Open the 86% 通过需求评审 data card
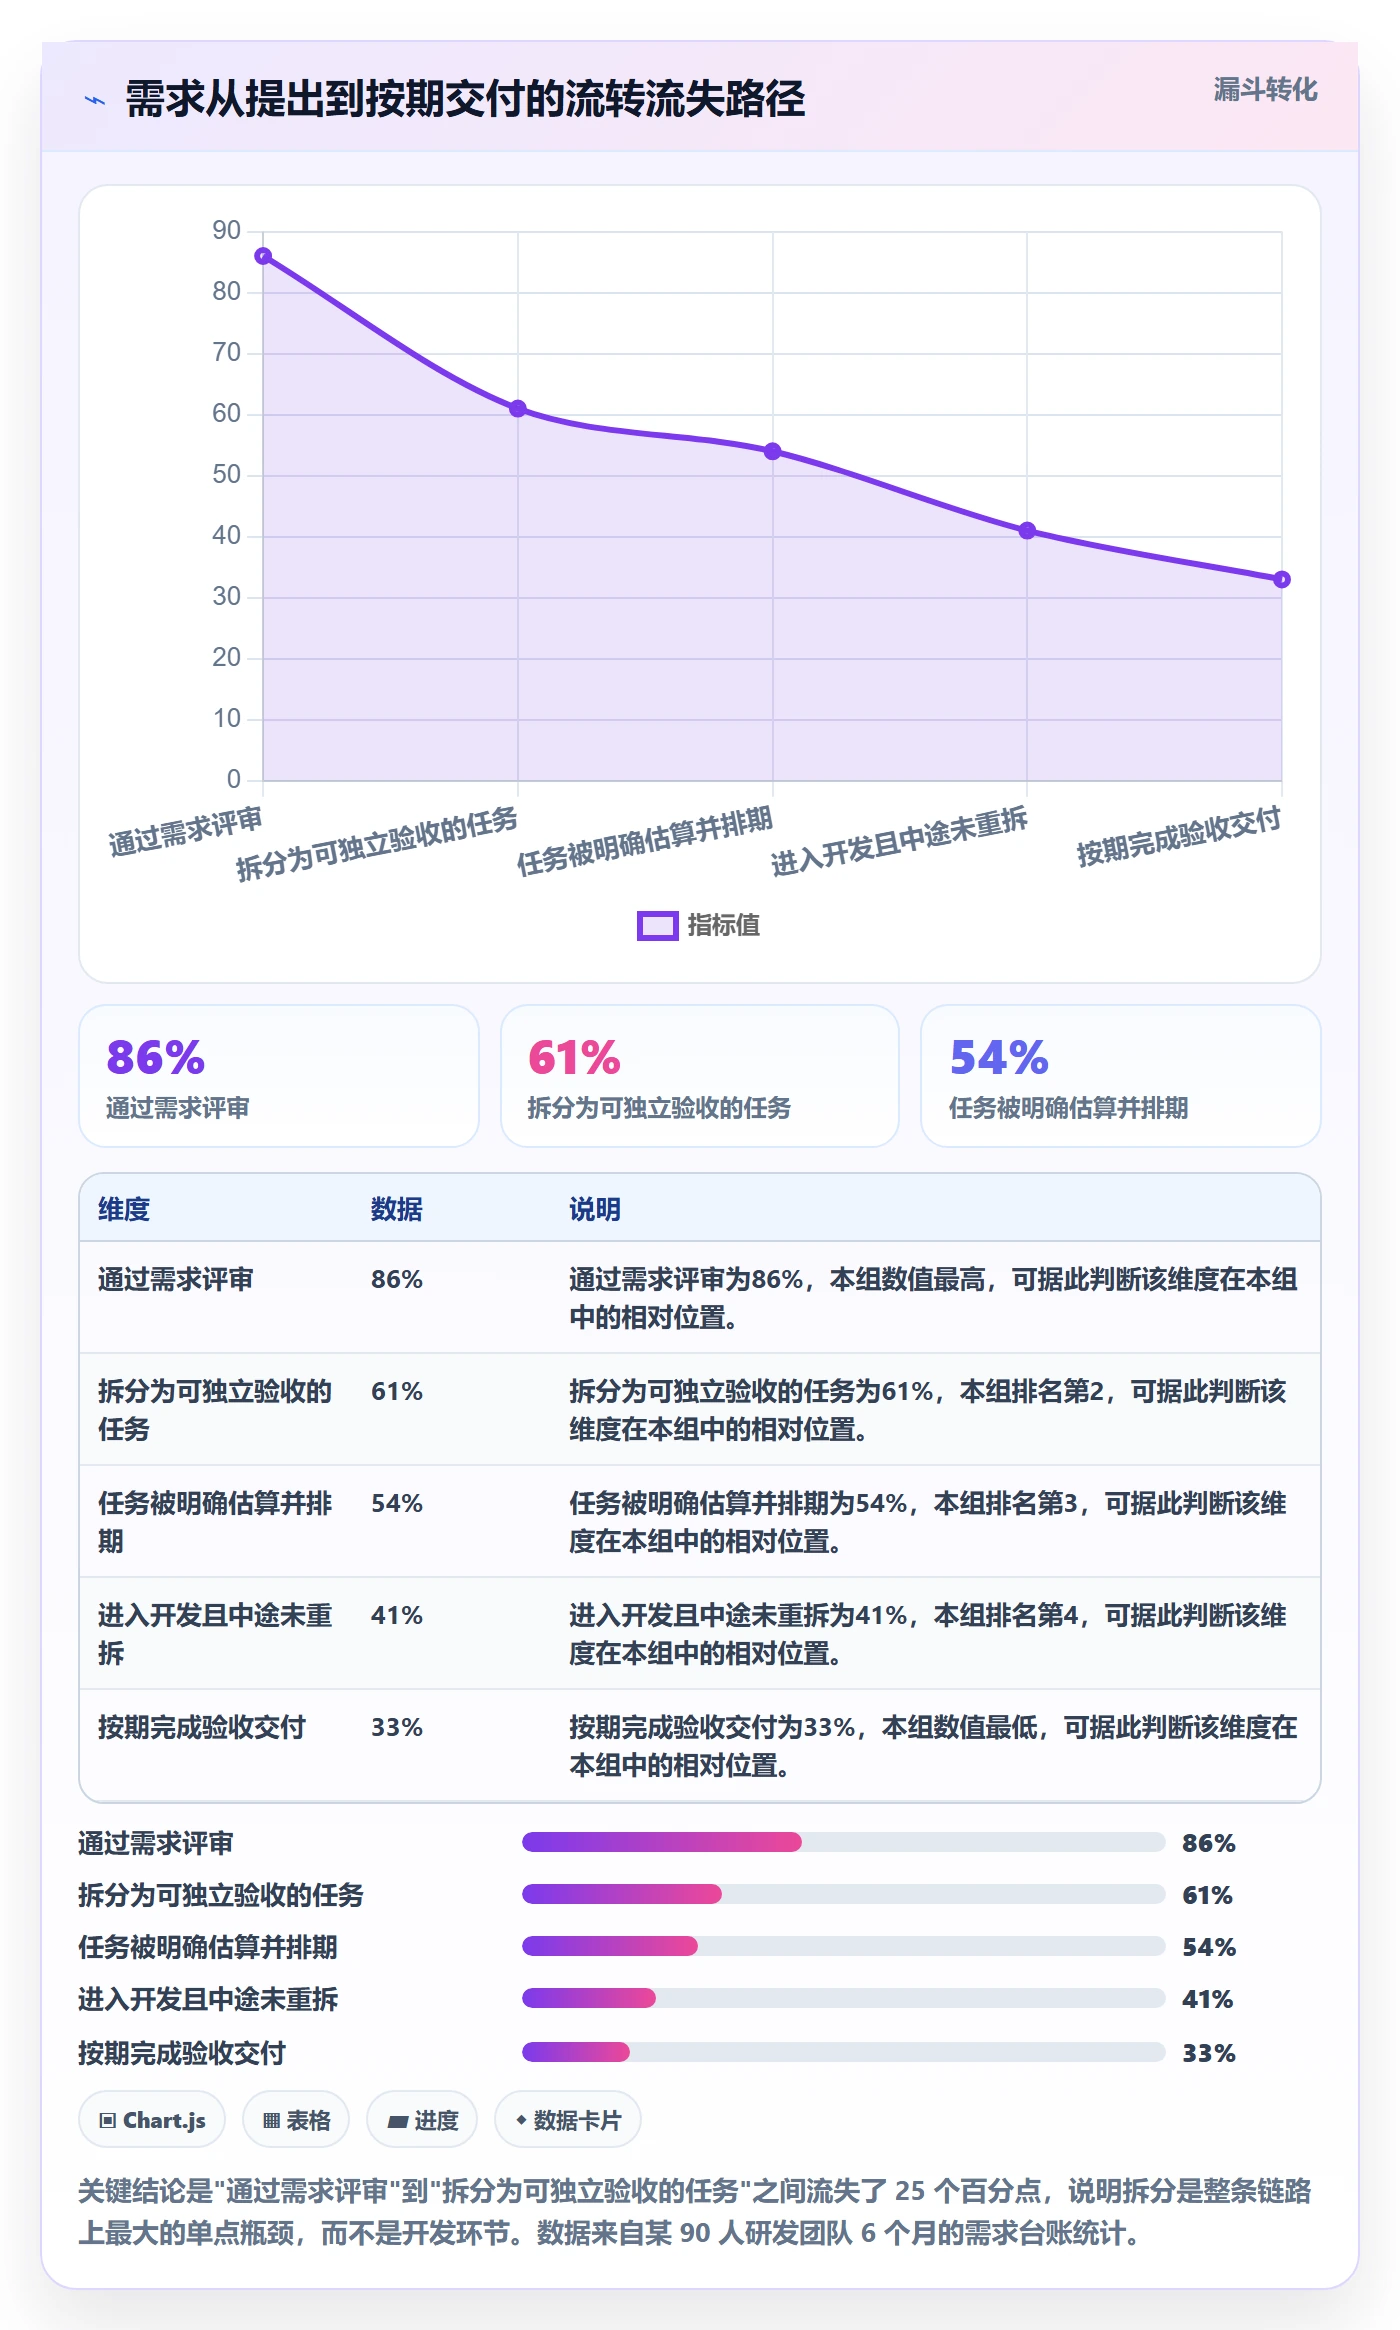Screen dimensions: 1400x2330 (279, 1076)
